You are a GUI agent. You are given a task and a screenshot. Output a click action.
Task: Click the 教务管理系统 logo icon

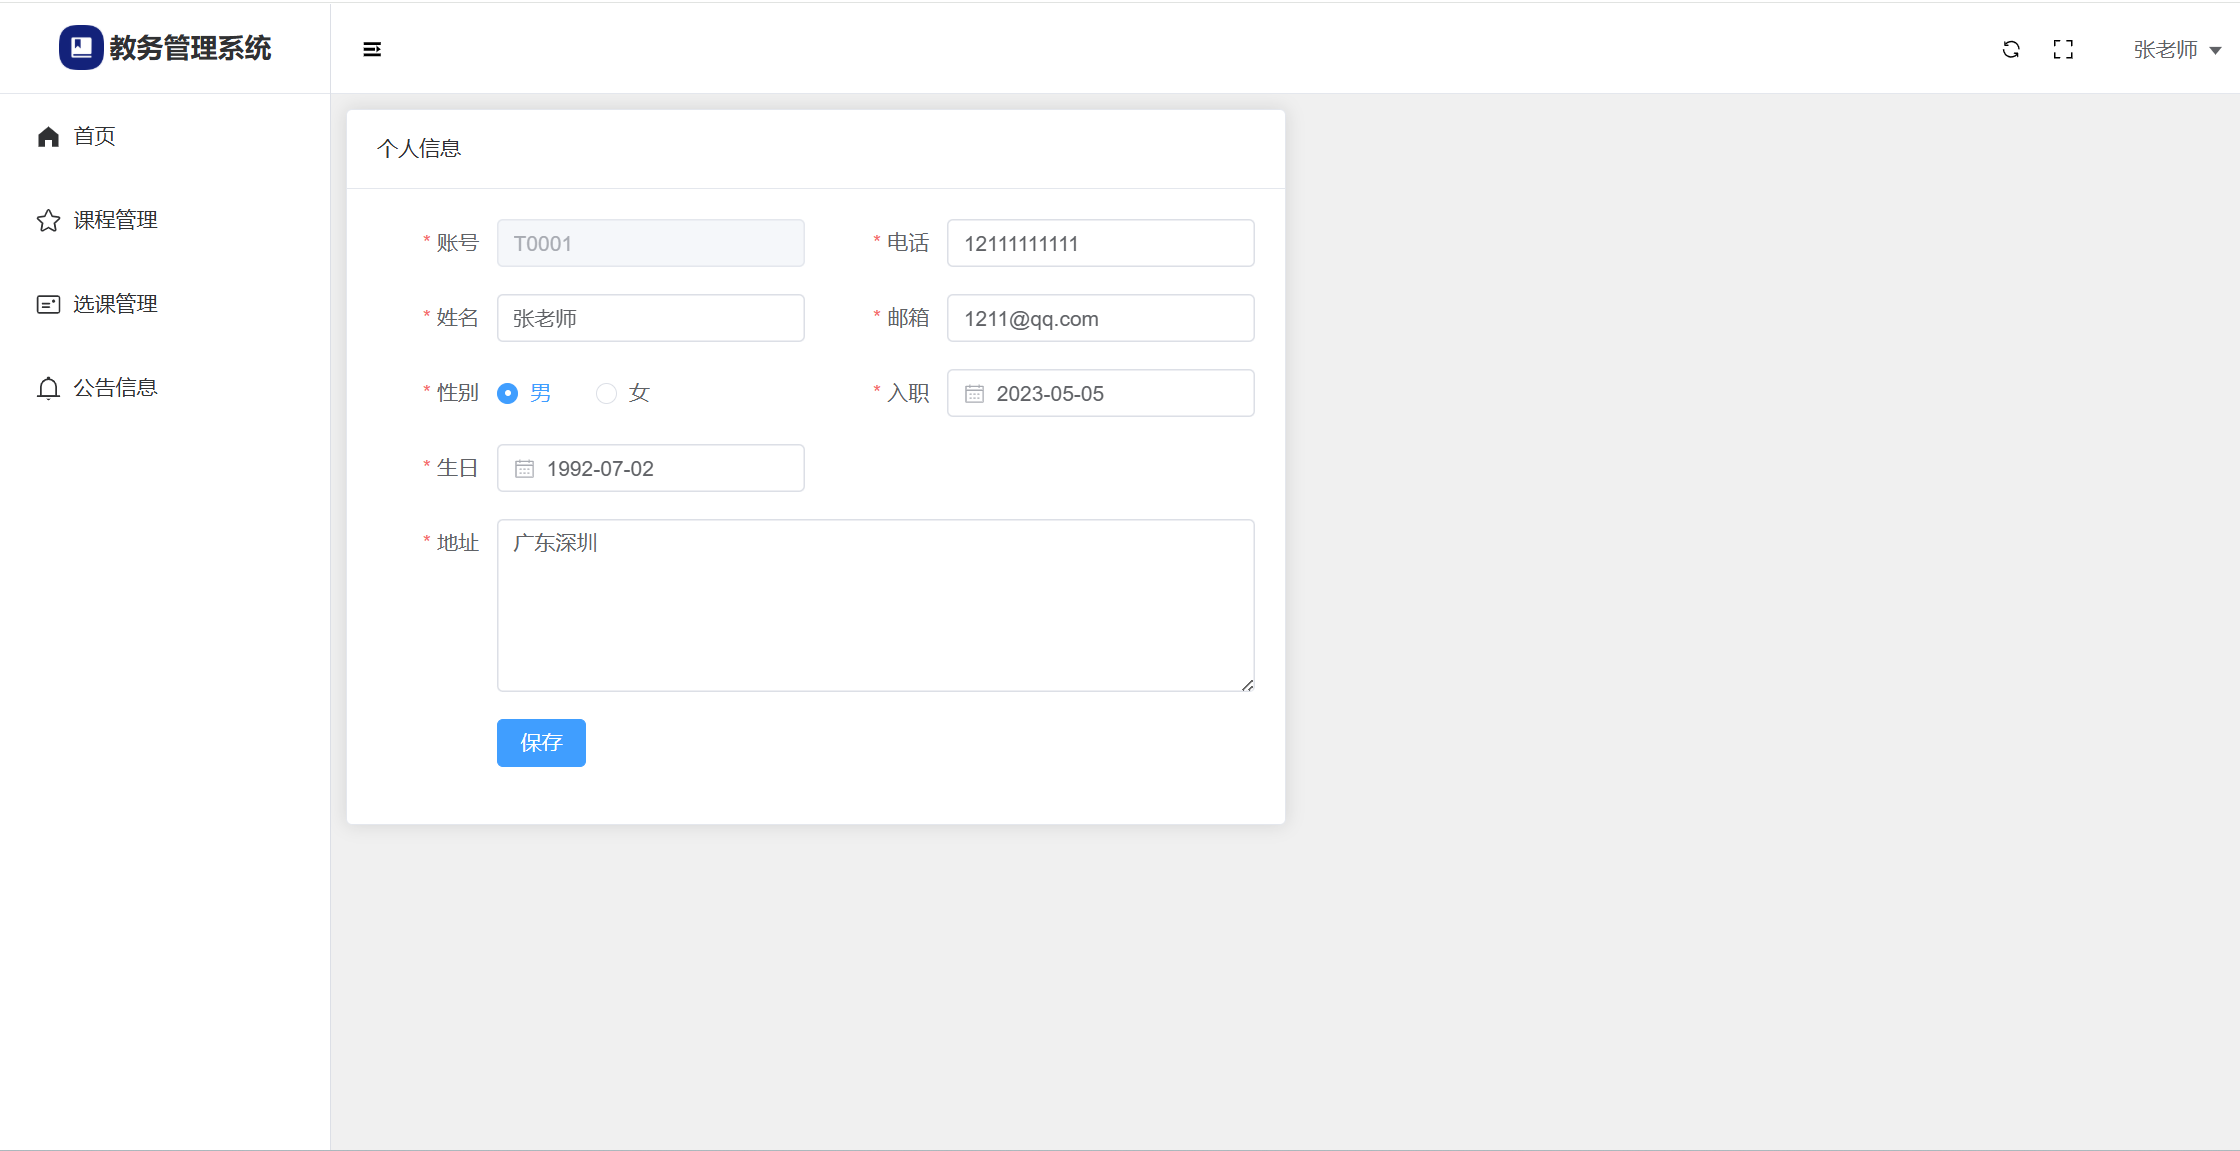(81, 47)
